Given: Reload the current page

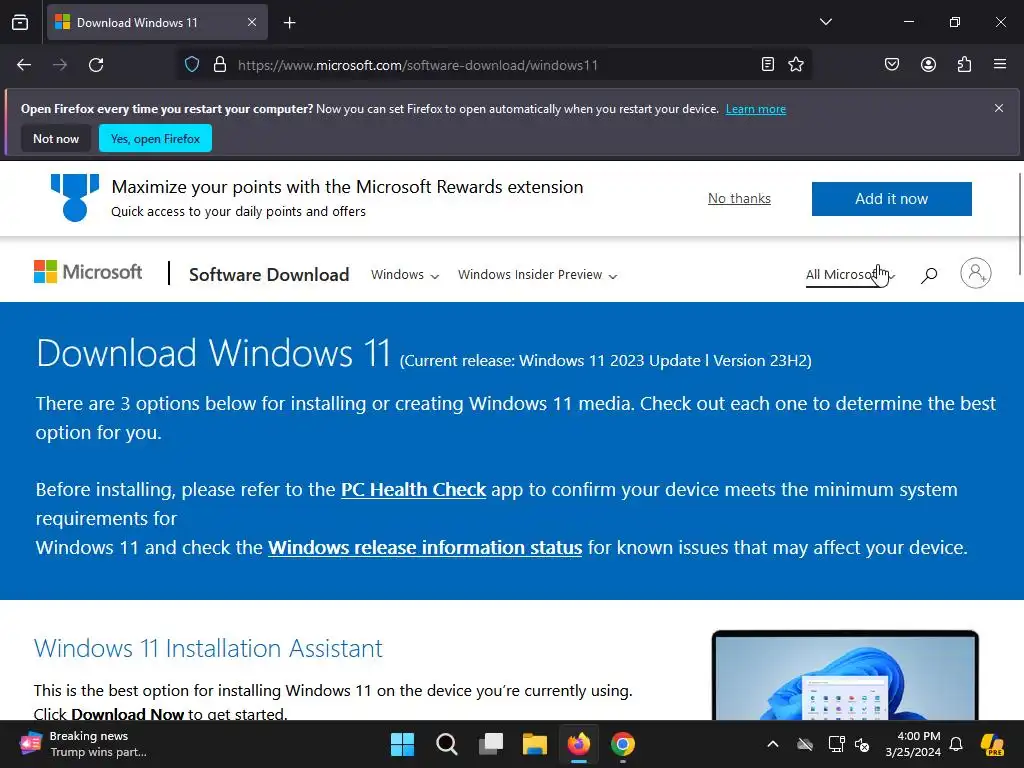Looking at the screenshot, I should point(96,65).
